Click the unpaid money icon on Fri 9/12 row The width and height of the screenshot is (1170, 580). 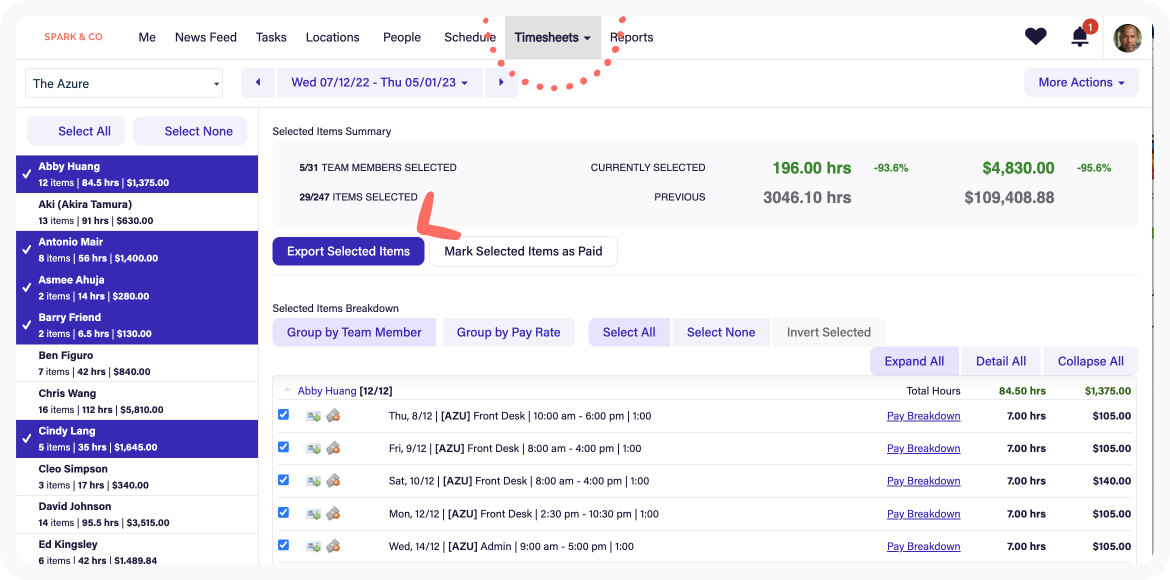333,447
